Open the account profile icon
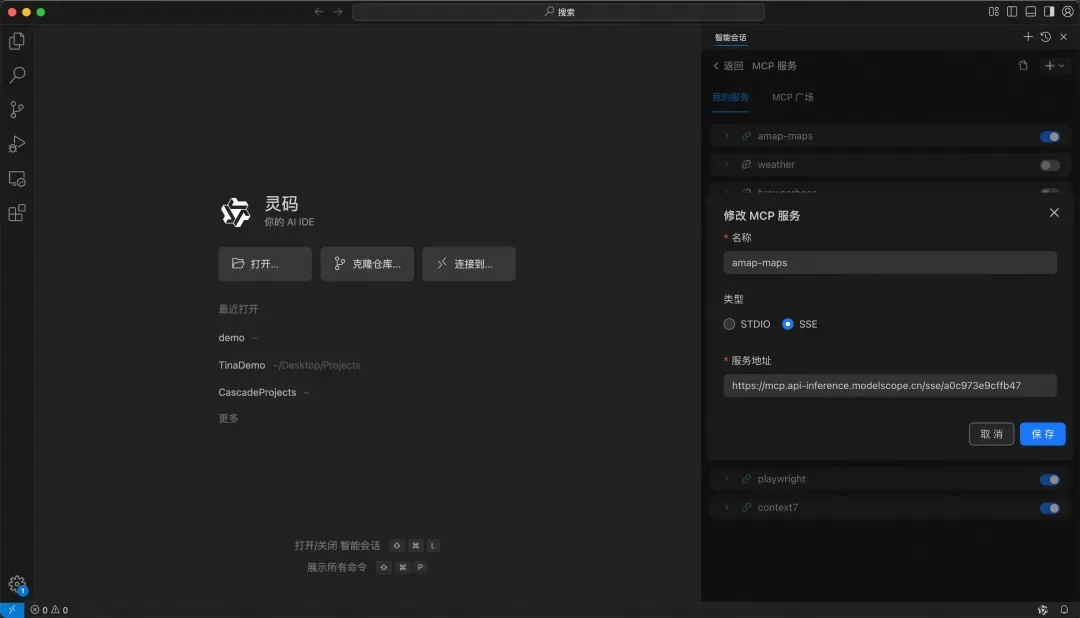The image size is (1080, 618). 1068,12
